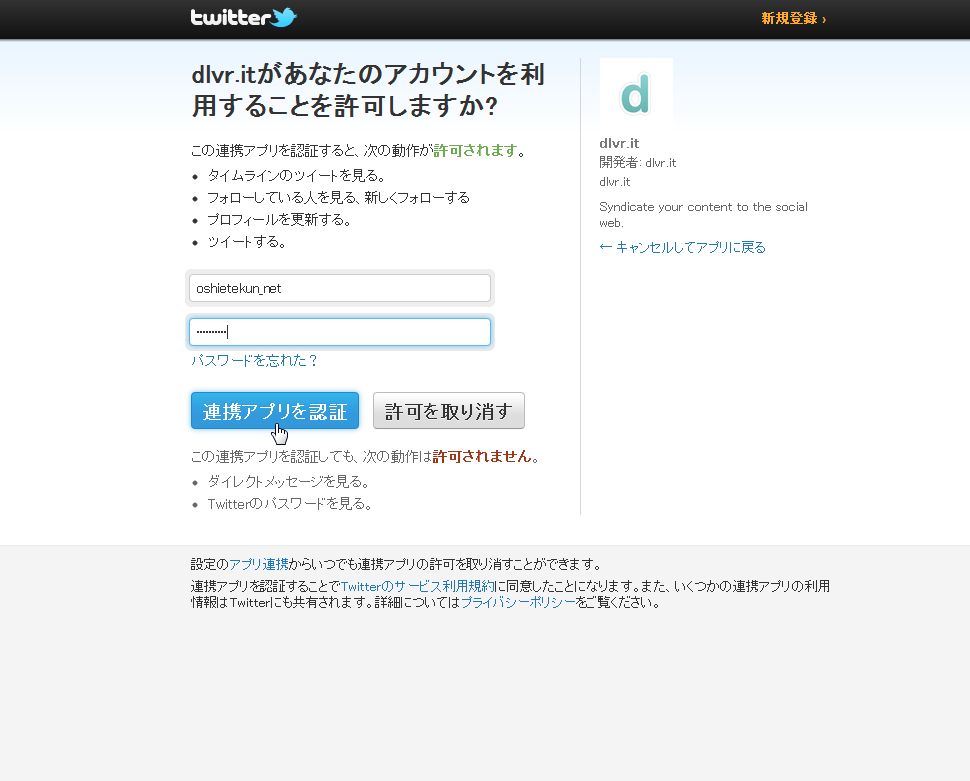Viewport: 970px width, 781px height.
Task: Authorize with the 連携アプリを認証 button
Action: (x=275, y=410)
